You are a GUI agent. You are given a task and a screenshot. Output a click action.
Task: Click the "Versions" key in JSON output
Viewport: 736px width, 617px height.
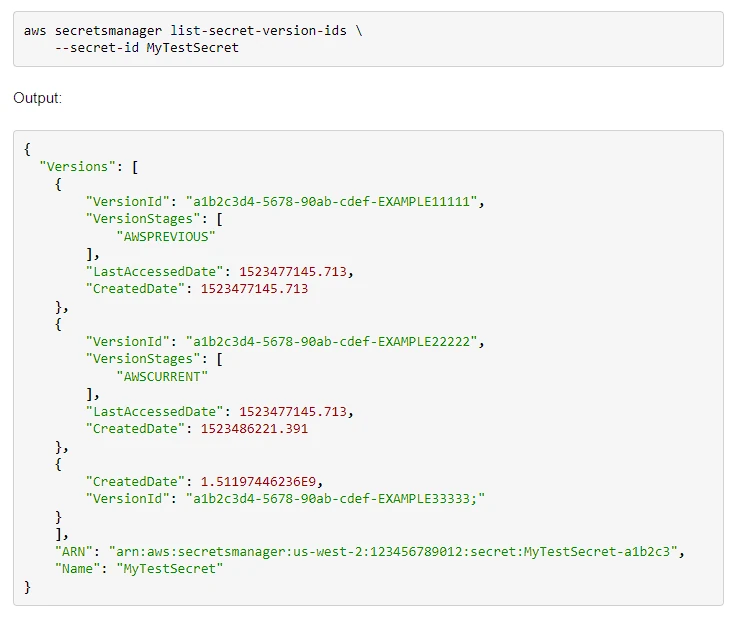[77, 167]
